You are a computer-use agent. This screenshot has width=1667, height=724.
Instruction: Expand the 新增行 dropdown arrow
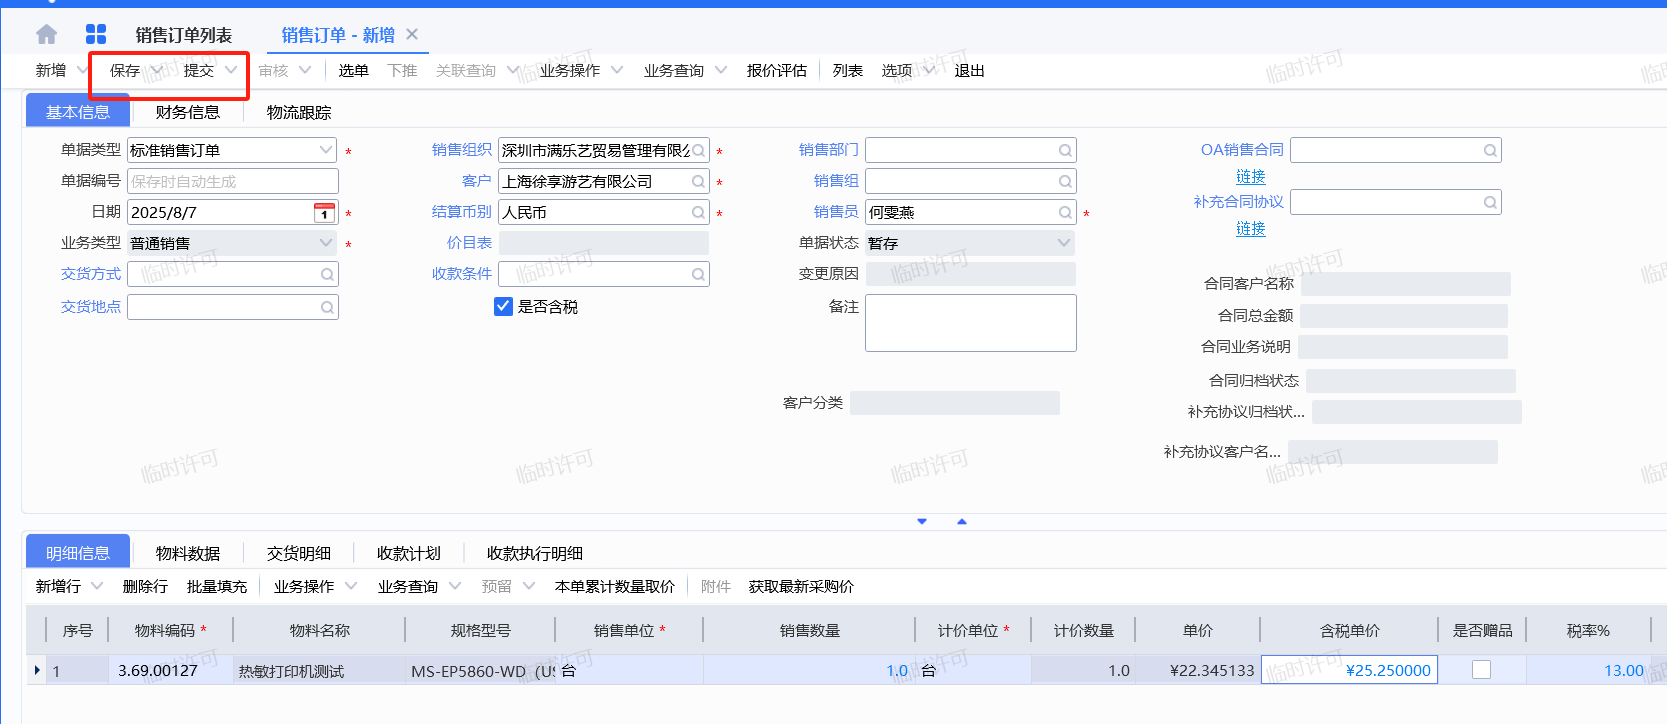coord(97,586)
